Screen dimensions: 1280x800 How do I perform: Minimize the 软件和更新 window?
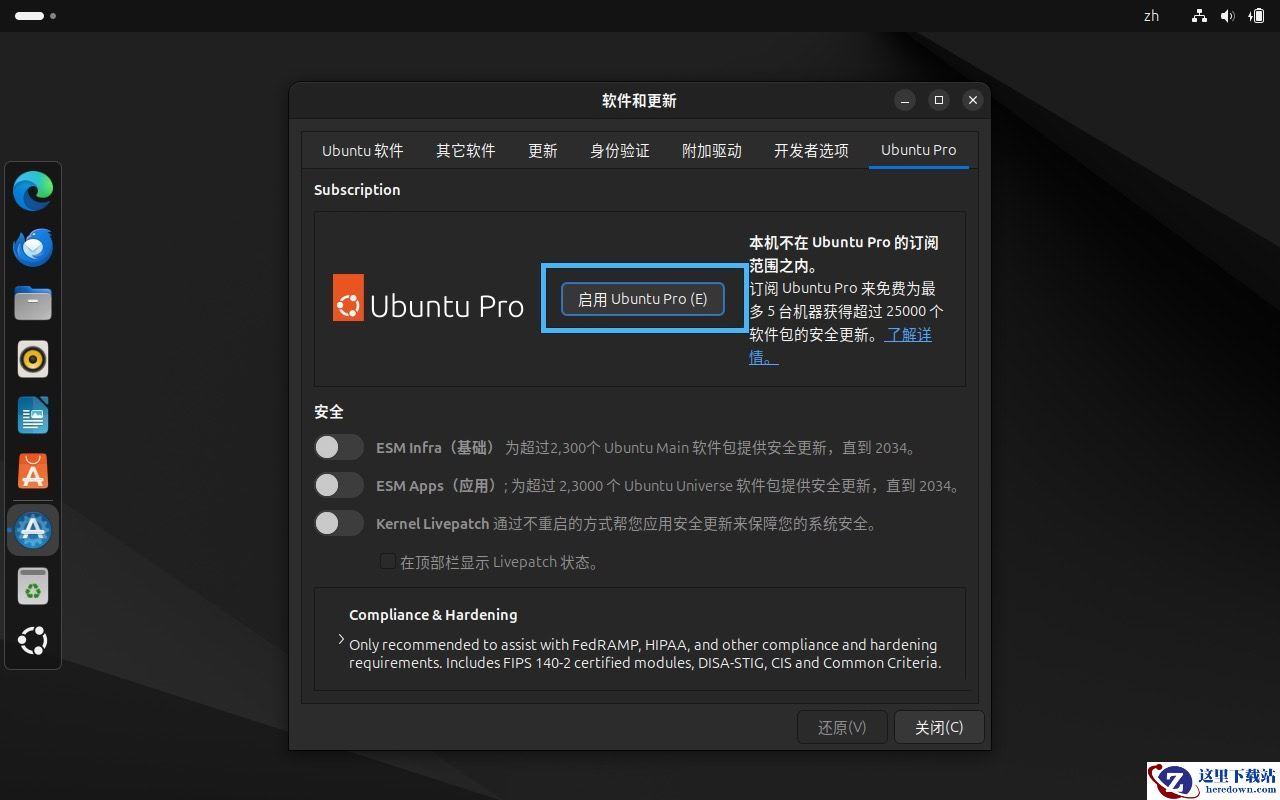[x=905, y=100]
